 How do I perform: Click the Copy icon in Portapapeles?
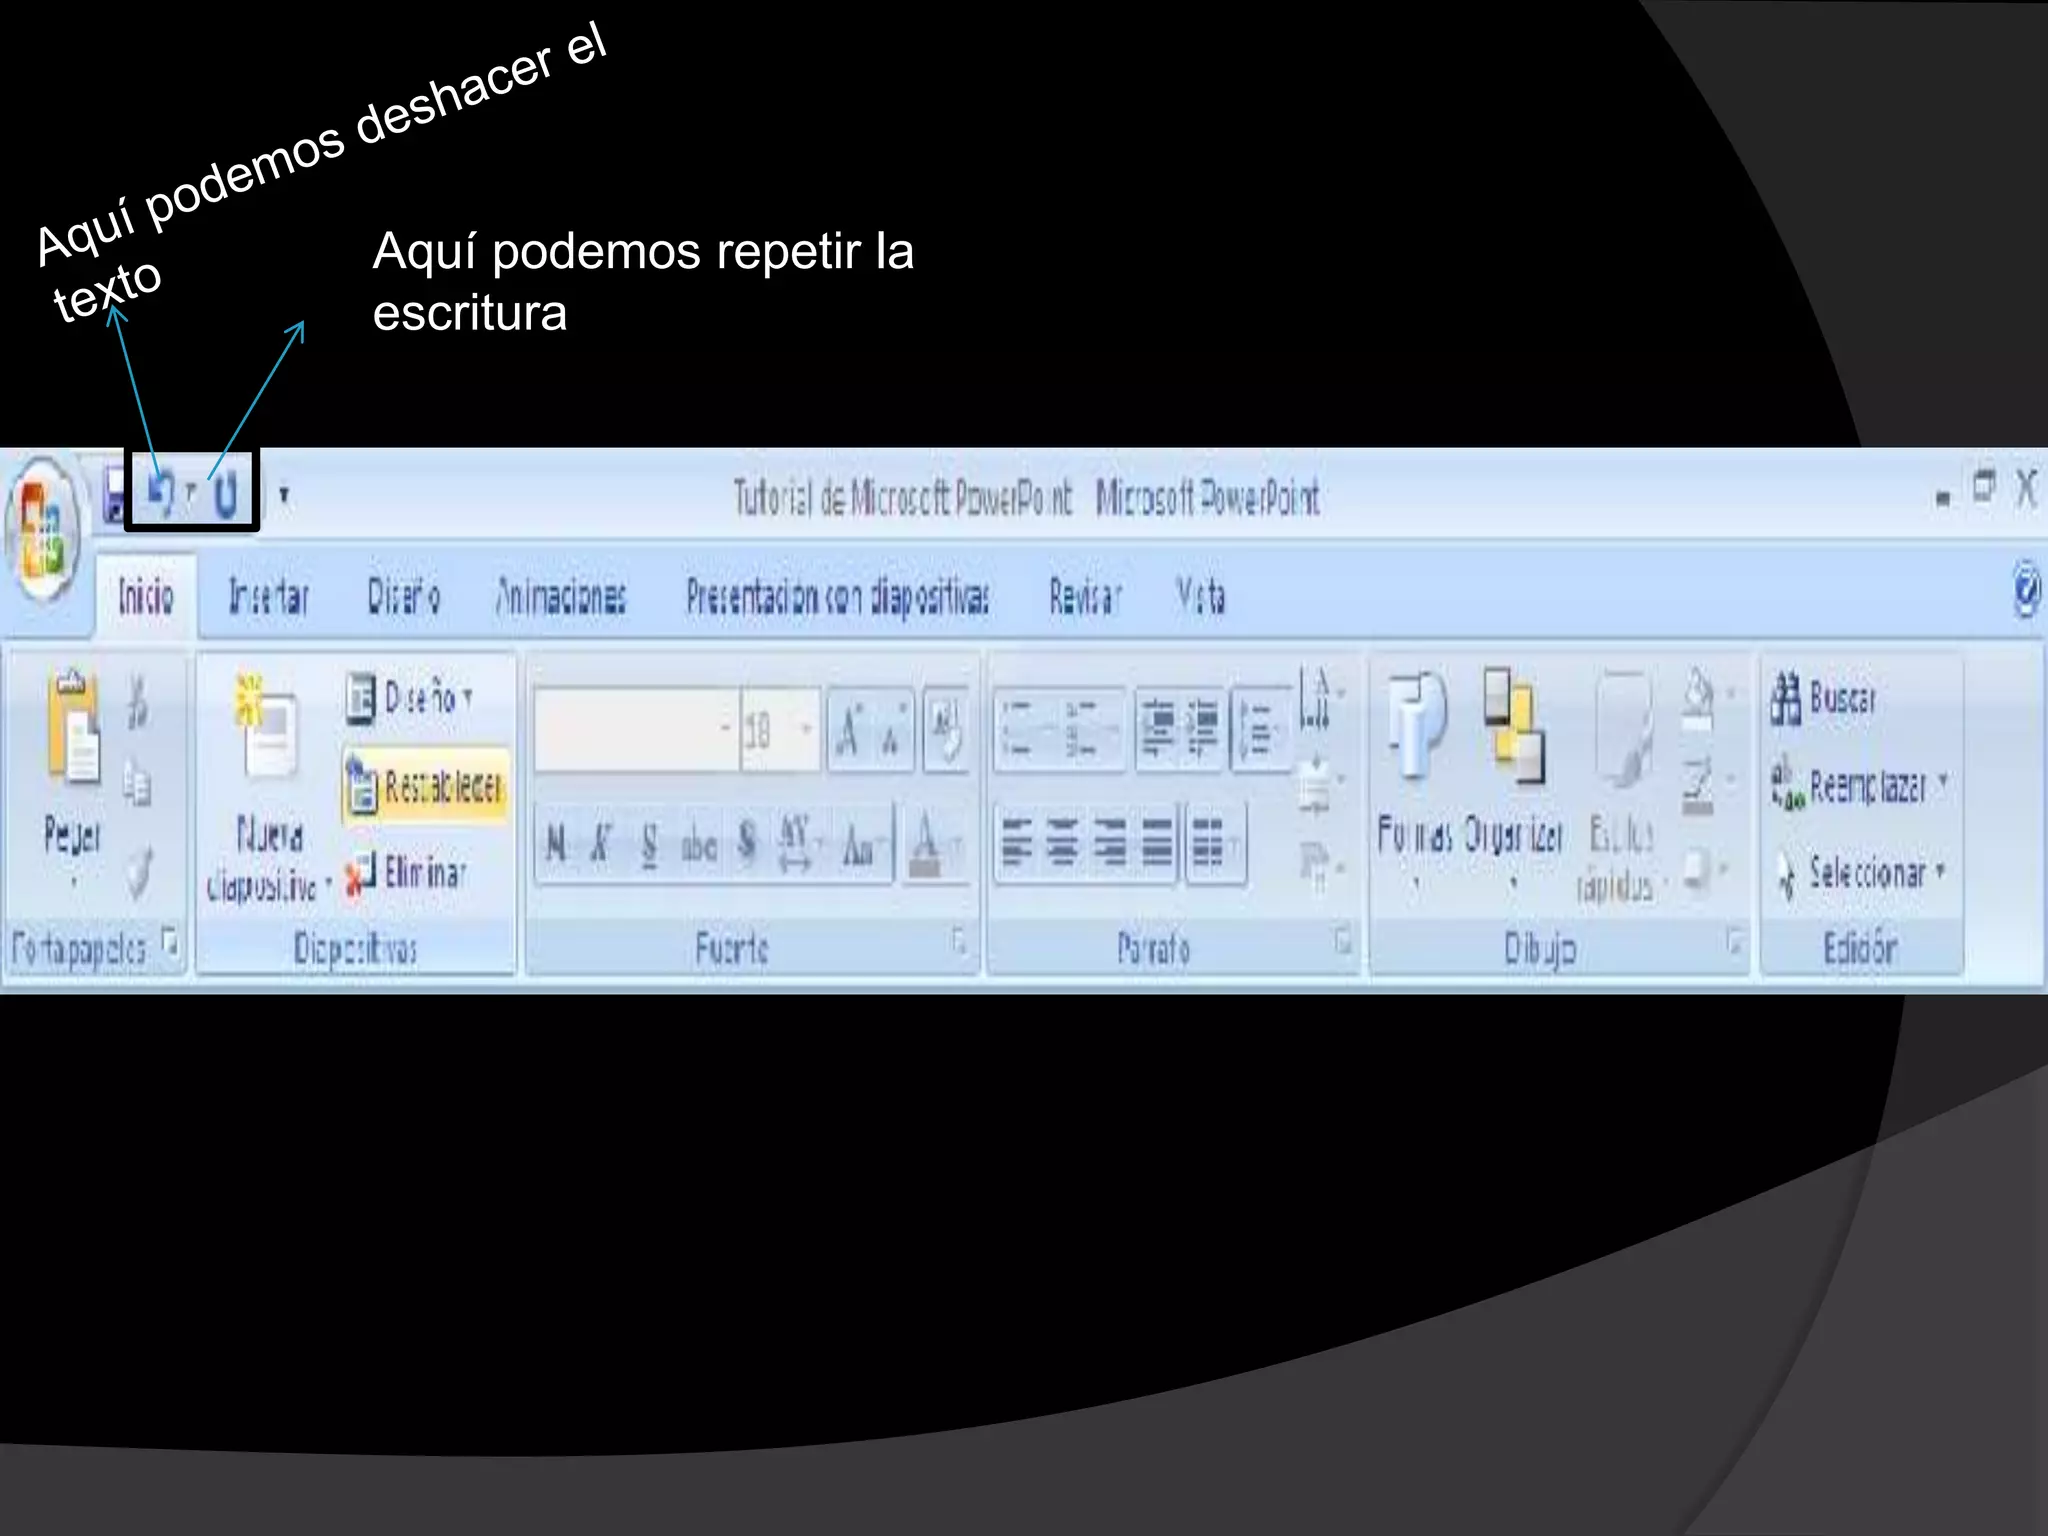pos(138,784)
